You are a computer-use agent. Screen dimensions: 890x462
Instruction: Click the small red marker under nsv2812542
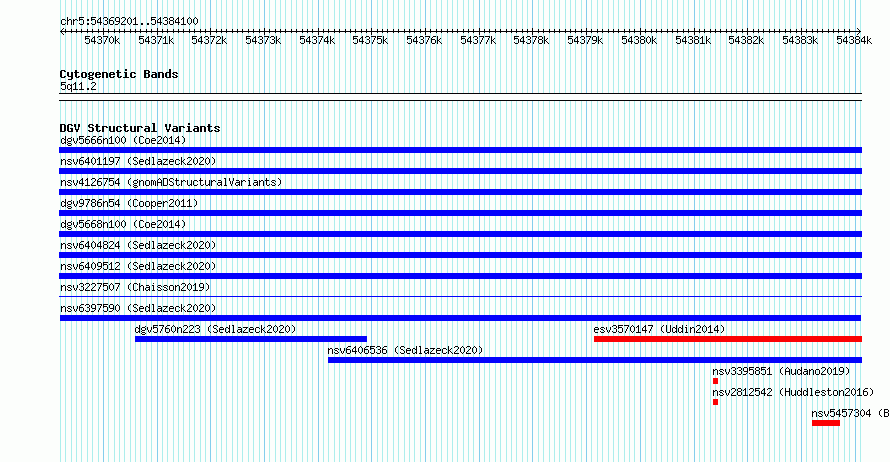click(x=715, y=402)
